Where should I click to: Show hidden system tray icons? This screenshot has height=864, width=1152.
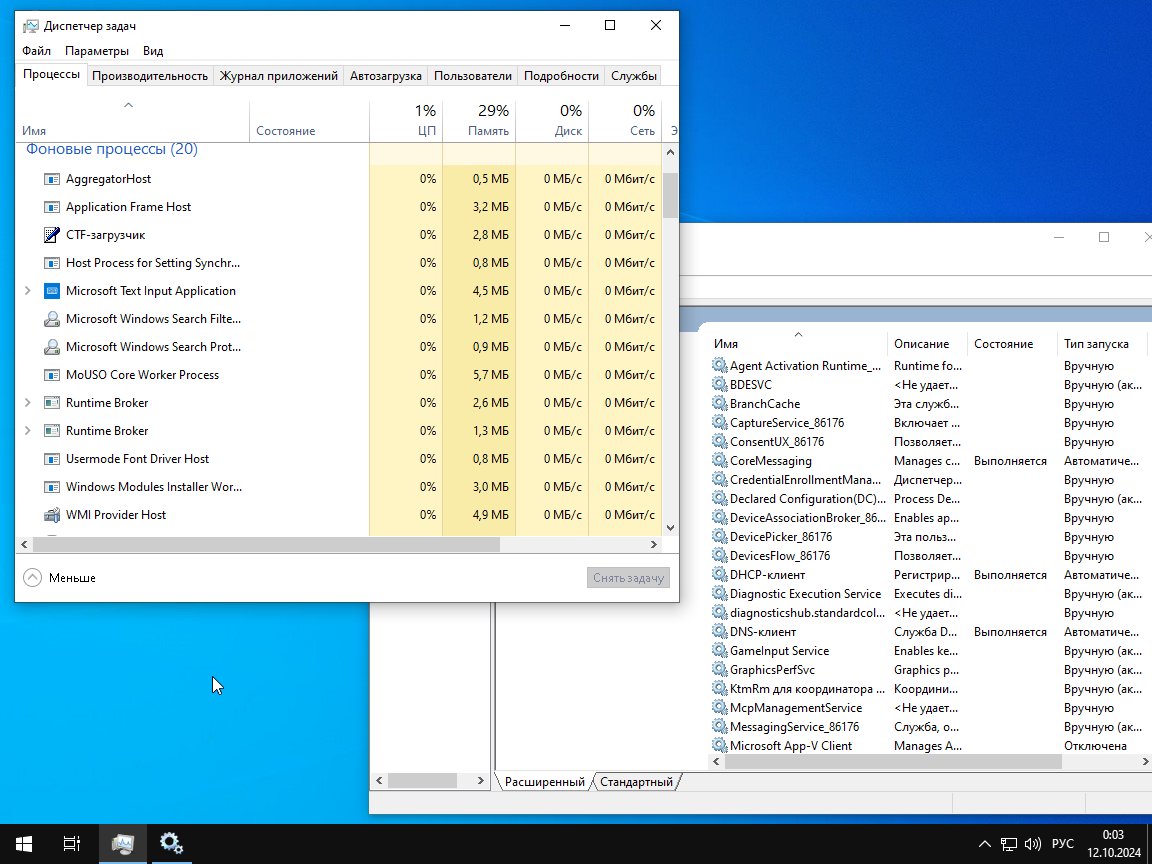(985, 844)
